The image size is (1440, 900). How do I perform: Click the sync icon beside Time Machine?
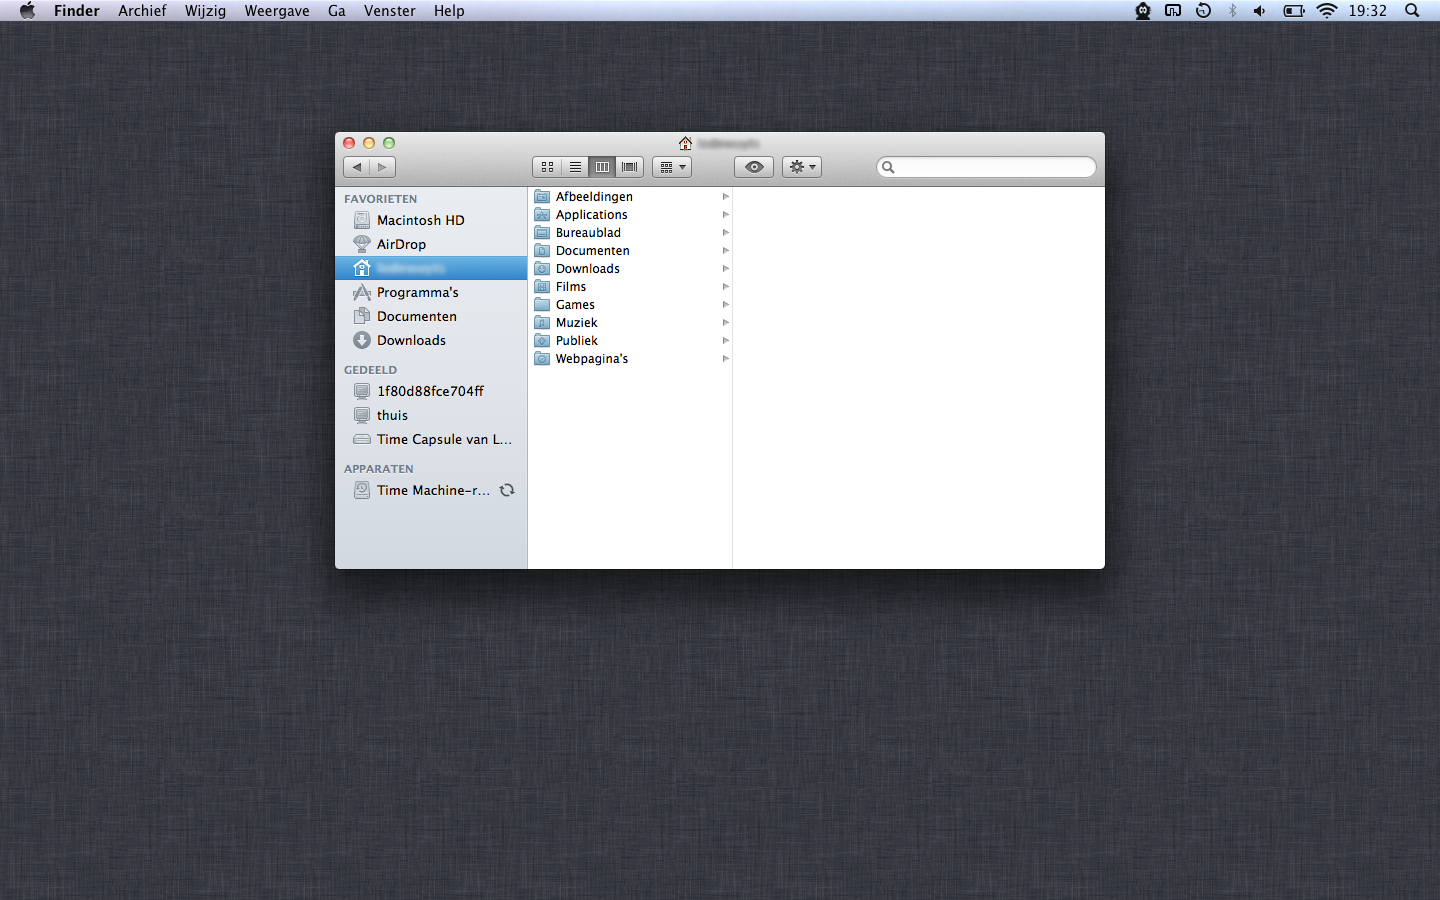point(507,490)
